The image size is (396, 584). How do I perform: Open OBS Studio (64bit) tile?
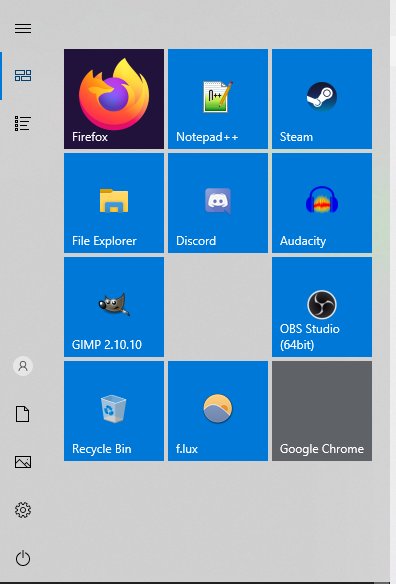(x=322, y=307)
